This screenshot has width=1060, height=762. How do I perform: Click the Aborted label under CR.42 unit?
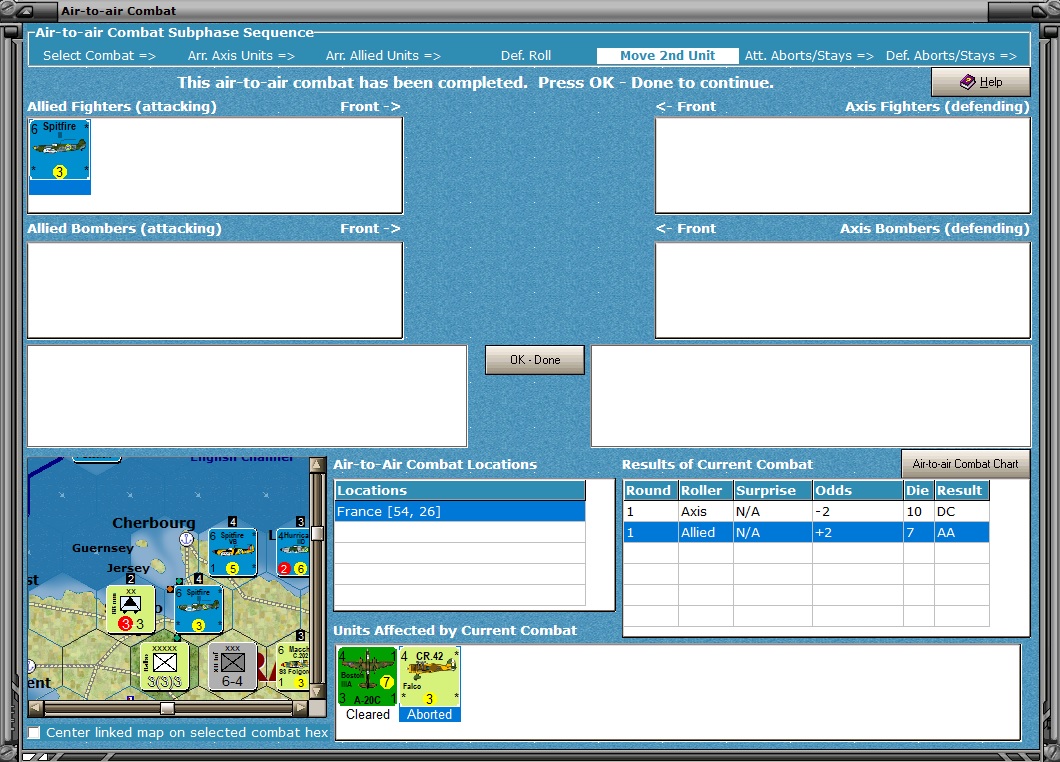(429, 714)
